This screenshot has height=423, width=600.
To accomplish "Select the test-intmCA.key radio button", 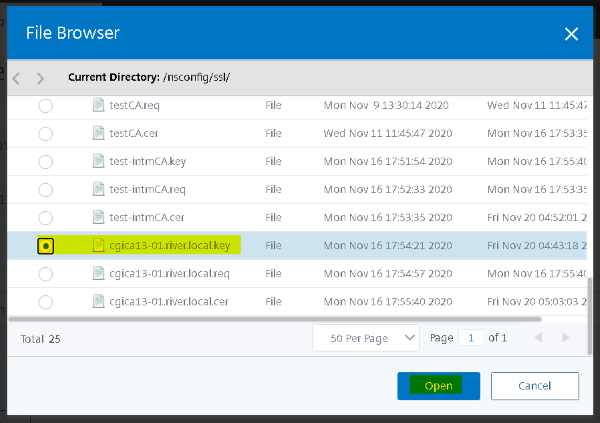I will (x=46, y=162).
